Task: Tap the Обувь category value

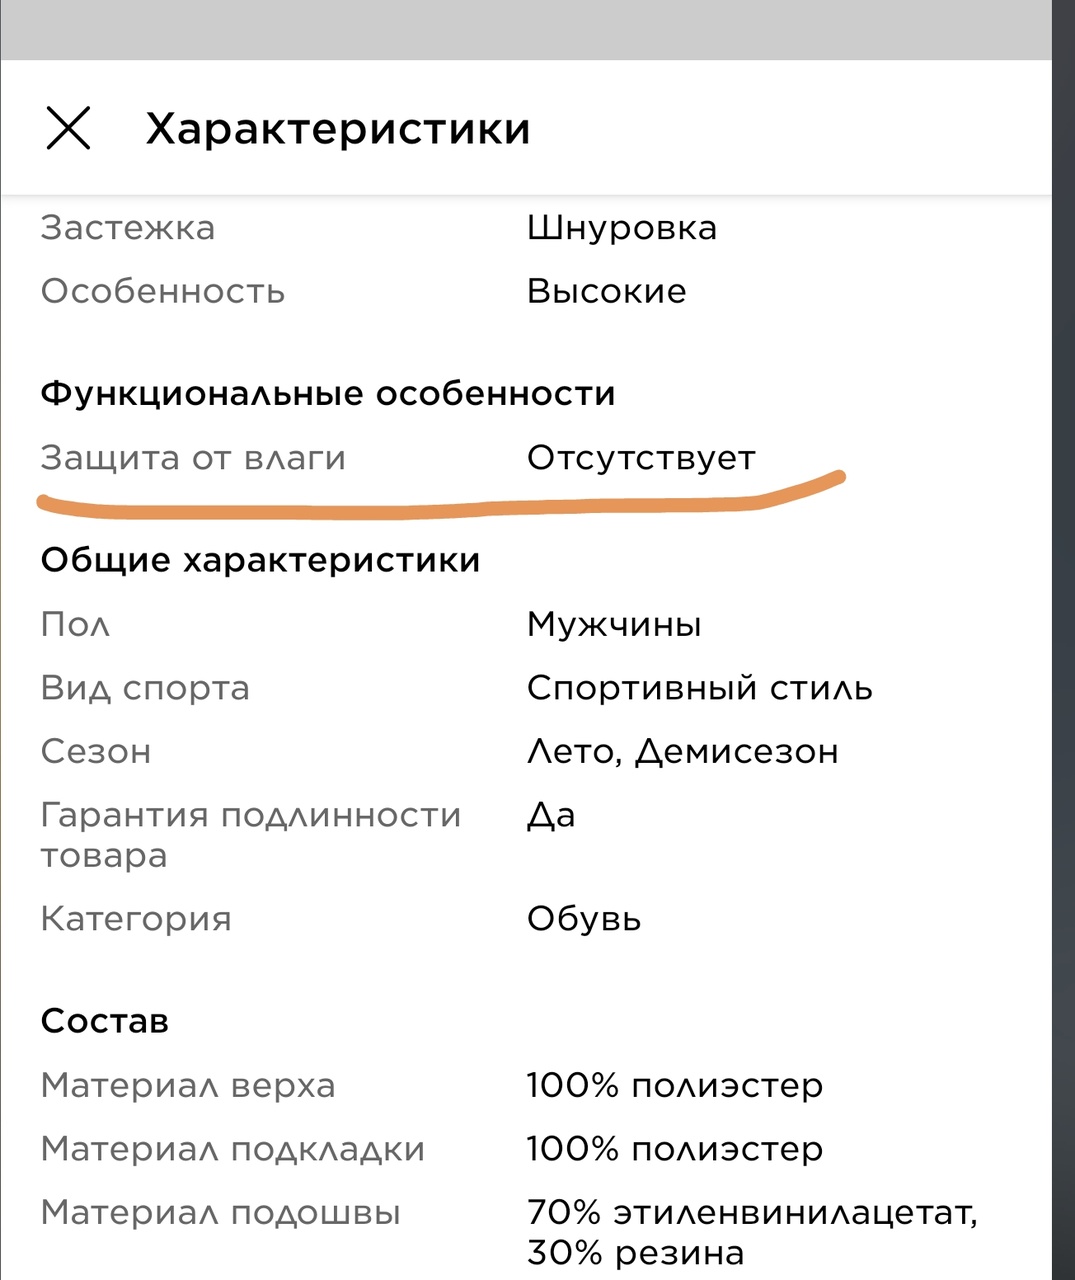Action: click(584, 919)
